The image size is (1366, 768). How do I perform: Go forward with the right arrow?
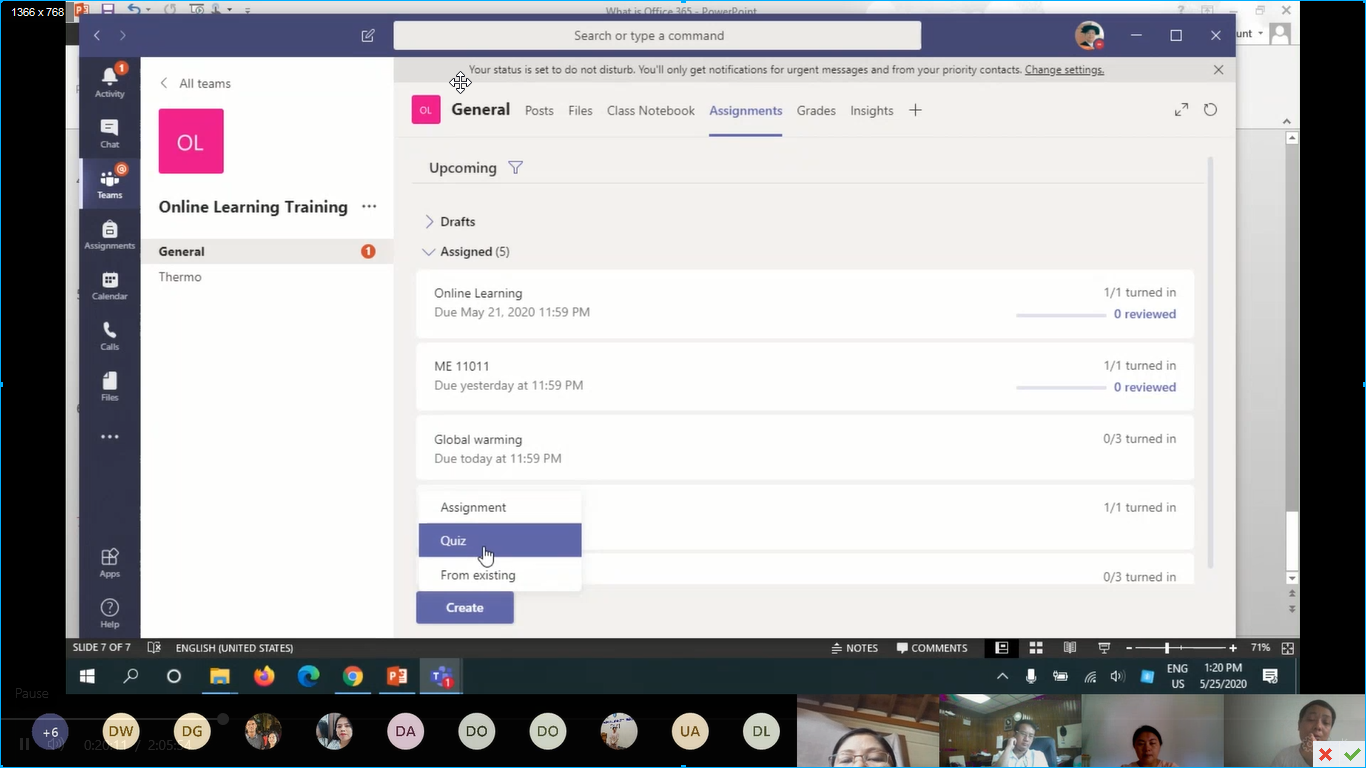123,35
